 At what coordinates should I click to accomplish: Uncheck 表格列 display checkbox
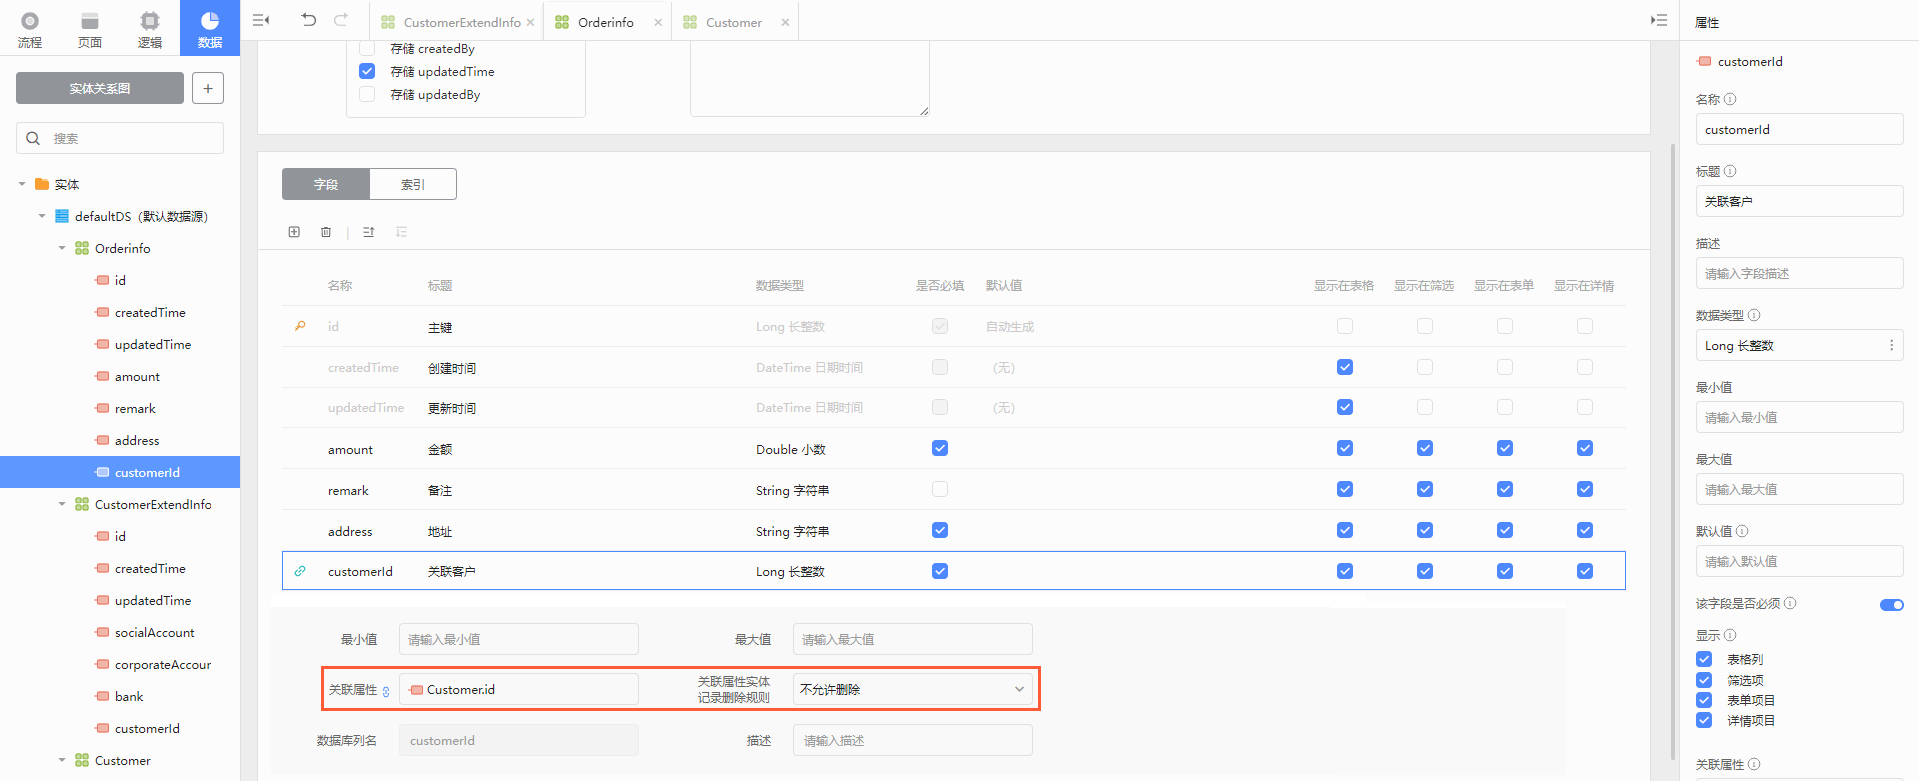(1704, 659)
